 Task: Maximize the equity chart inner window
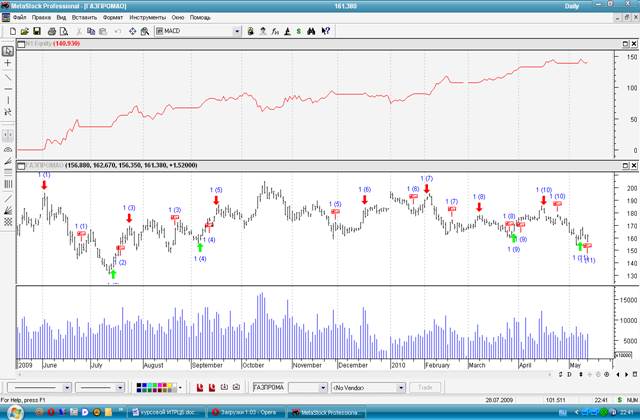click(x=626, y=44)
